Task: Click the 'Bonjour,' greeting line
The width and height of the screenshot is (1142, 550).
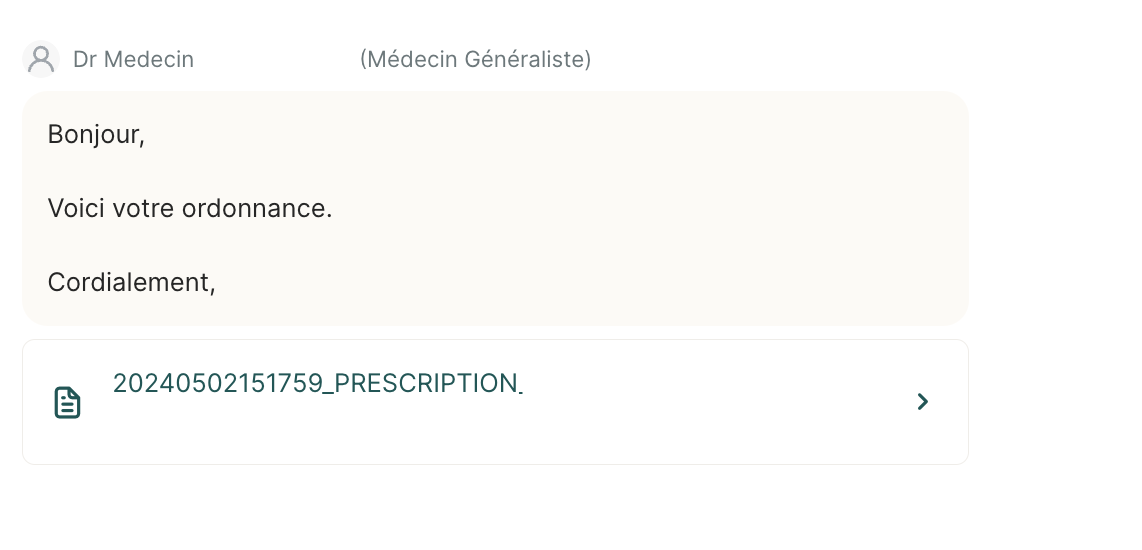Action: (x=96, y=135)
